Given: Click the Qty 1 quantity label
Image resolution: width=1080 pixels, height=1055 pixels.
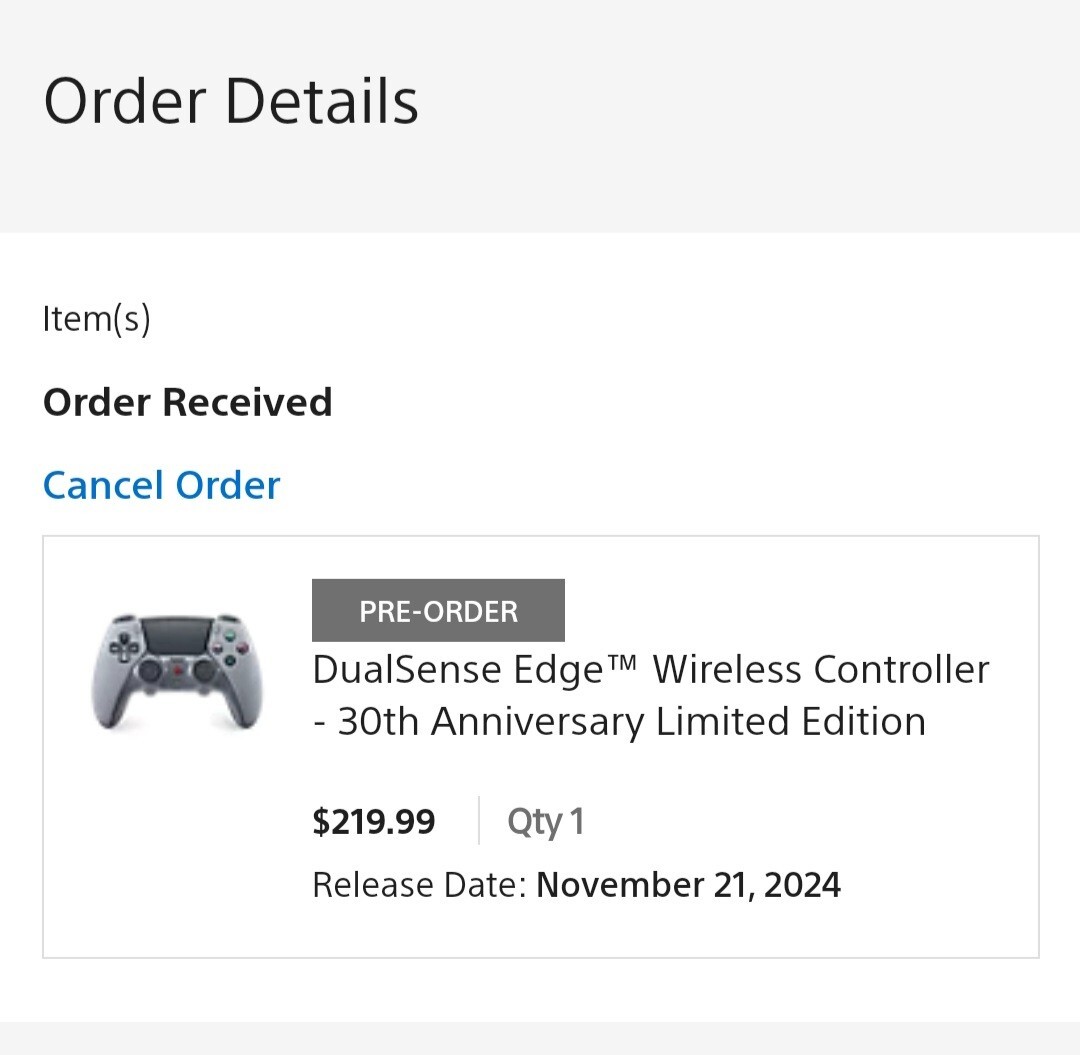Looking at the screenshot, I should coord(545,821).
